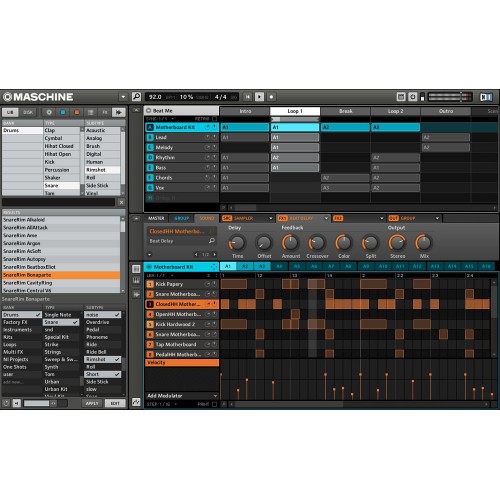Click the EDIT button in the tag editor
The width and height of the screenshot is (500, 500).
click(x=115, y=403)
